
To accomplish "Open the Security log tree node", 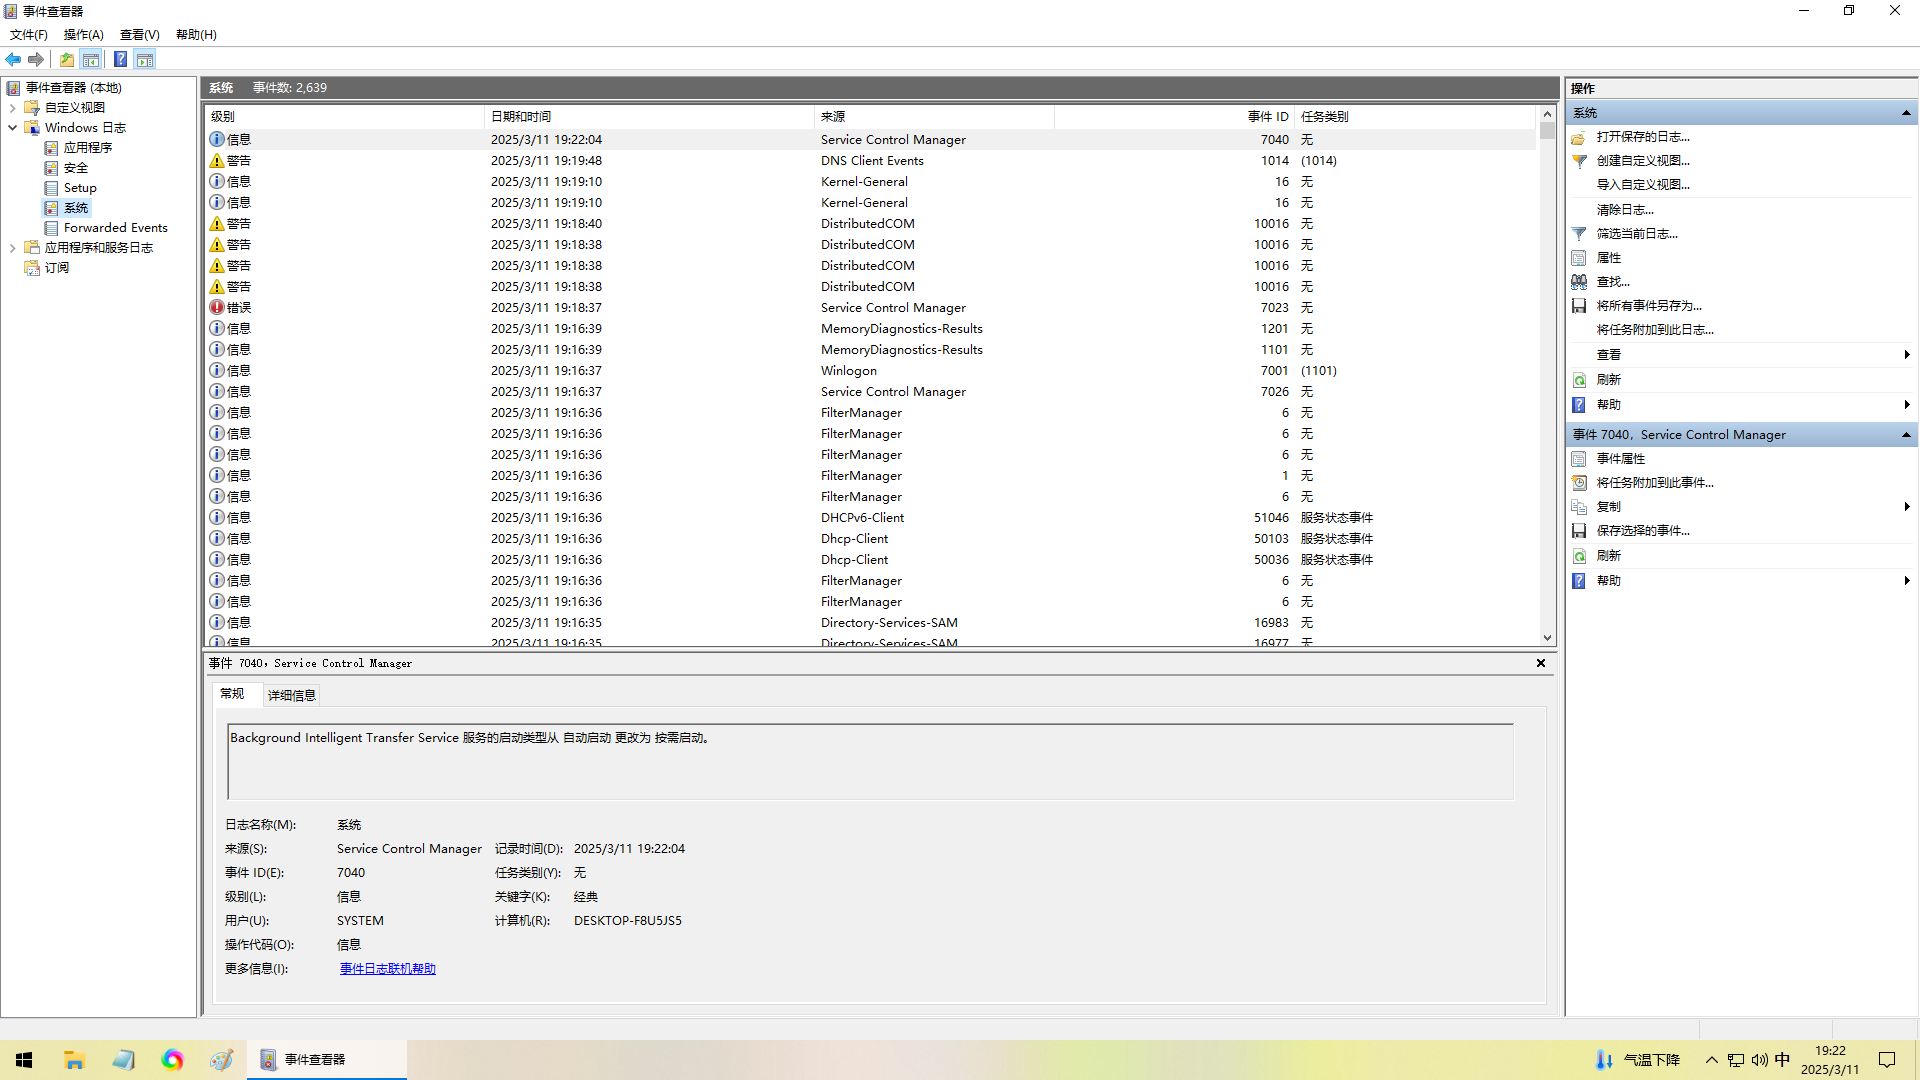I will pos(75,168).
